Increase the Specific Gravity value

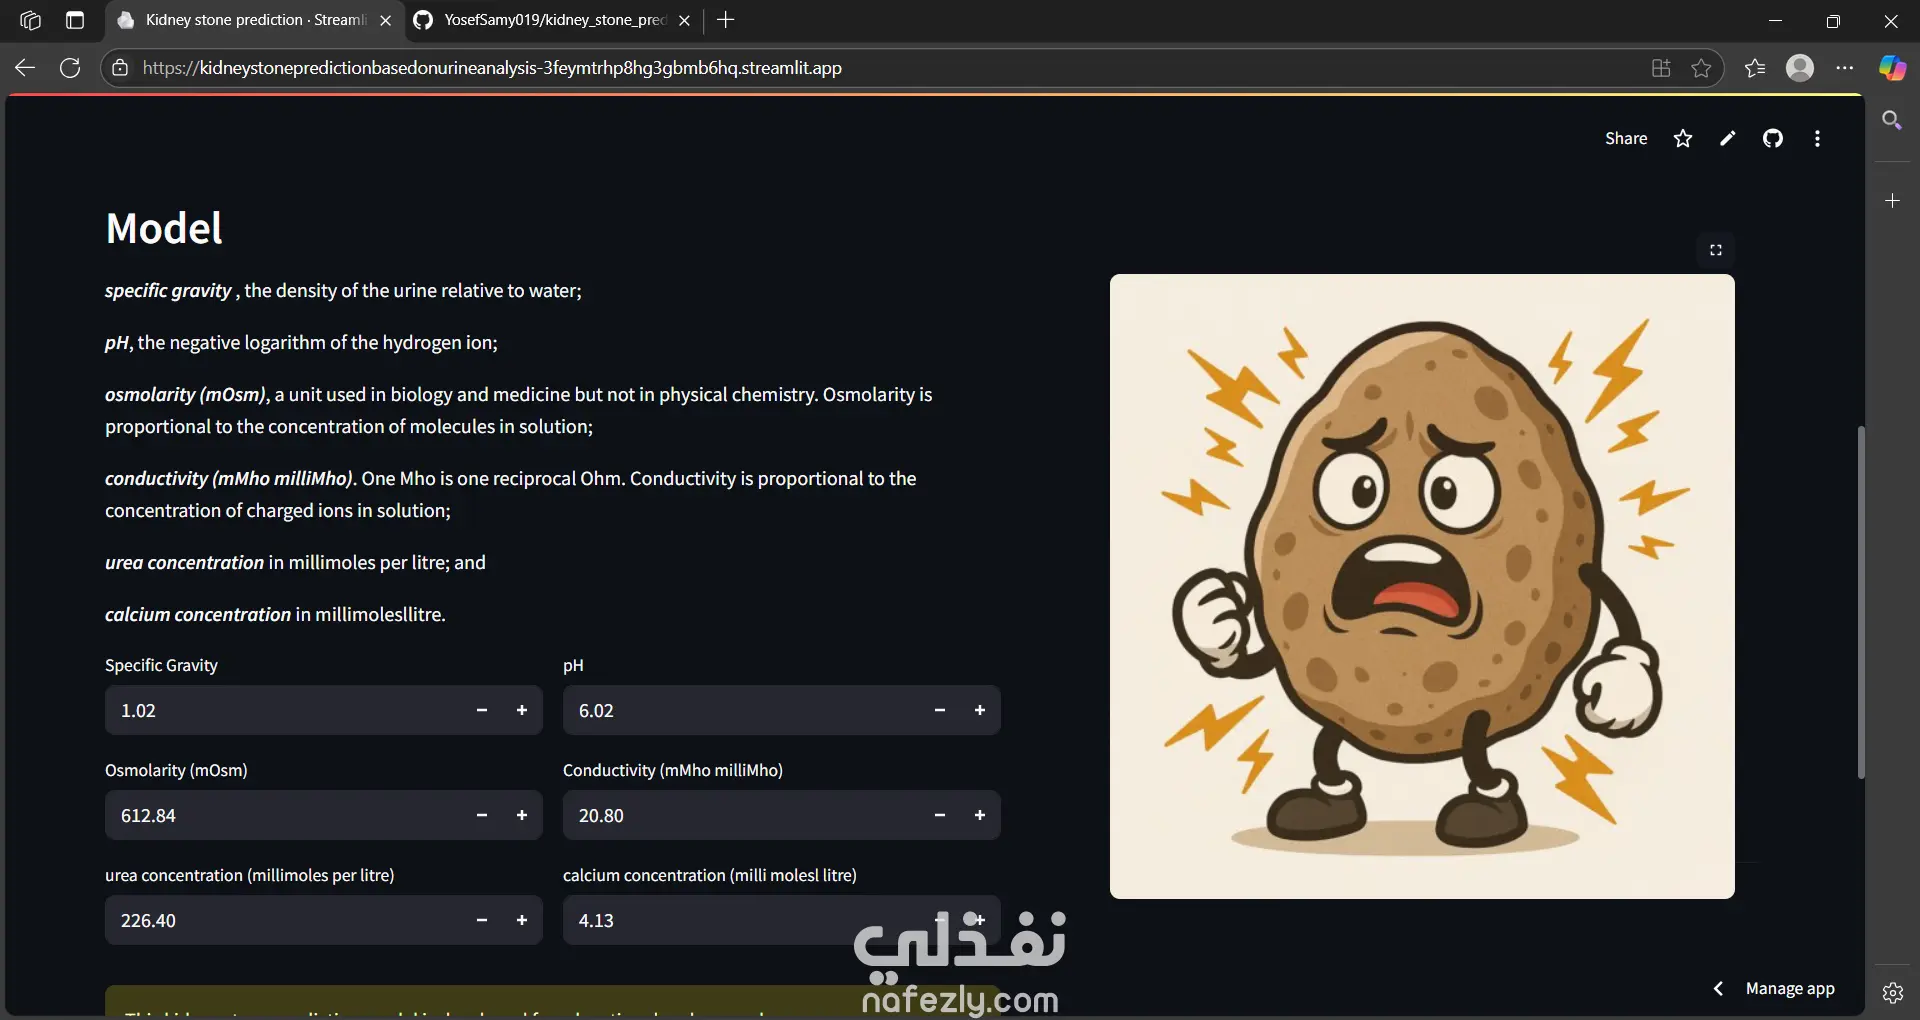522,710
